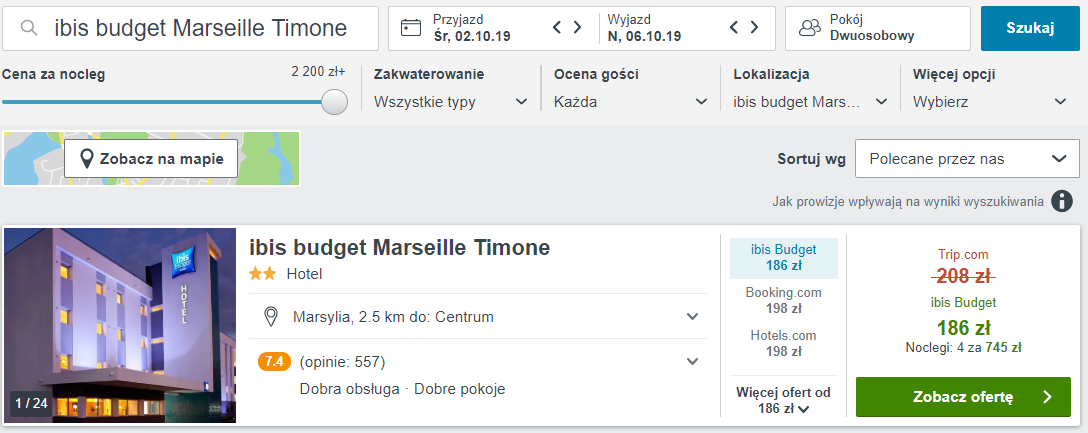Screen dimensions: 1088x433
Task: Select the Booking.com 198 zł offer
Action: point(783,300)
